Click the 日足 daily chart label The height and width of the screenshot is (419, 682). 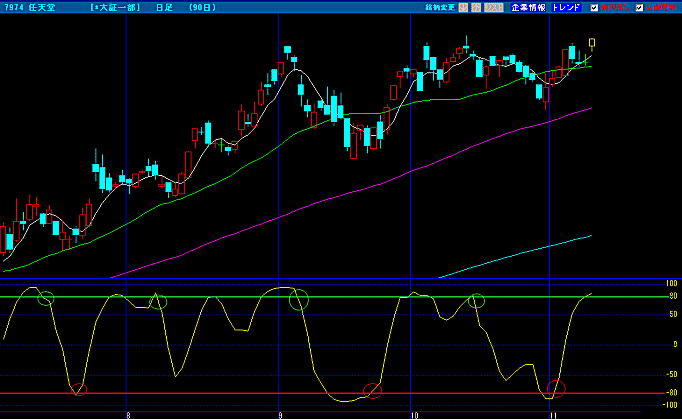[x=164, y=7]
